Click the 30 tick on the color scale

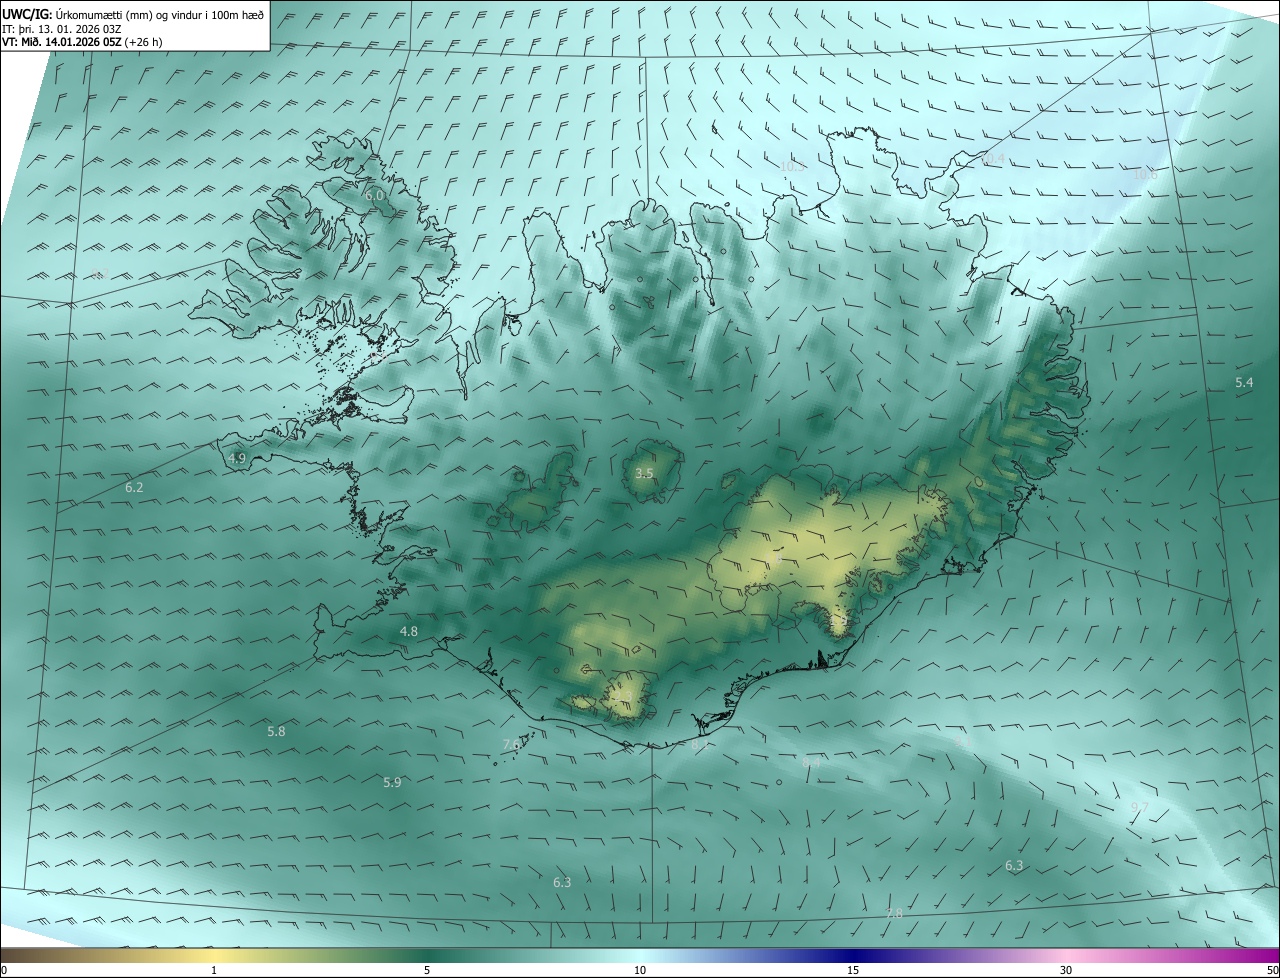point(1066,970)
